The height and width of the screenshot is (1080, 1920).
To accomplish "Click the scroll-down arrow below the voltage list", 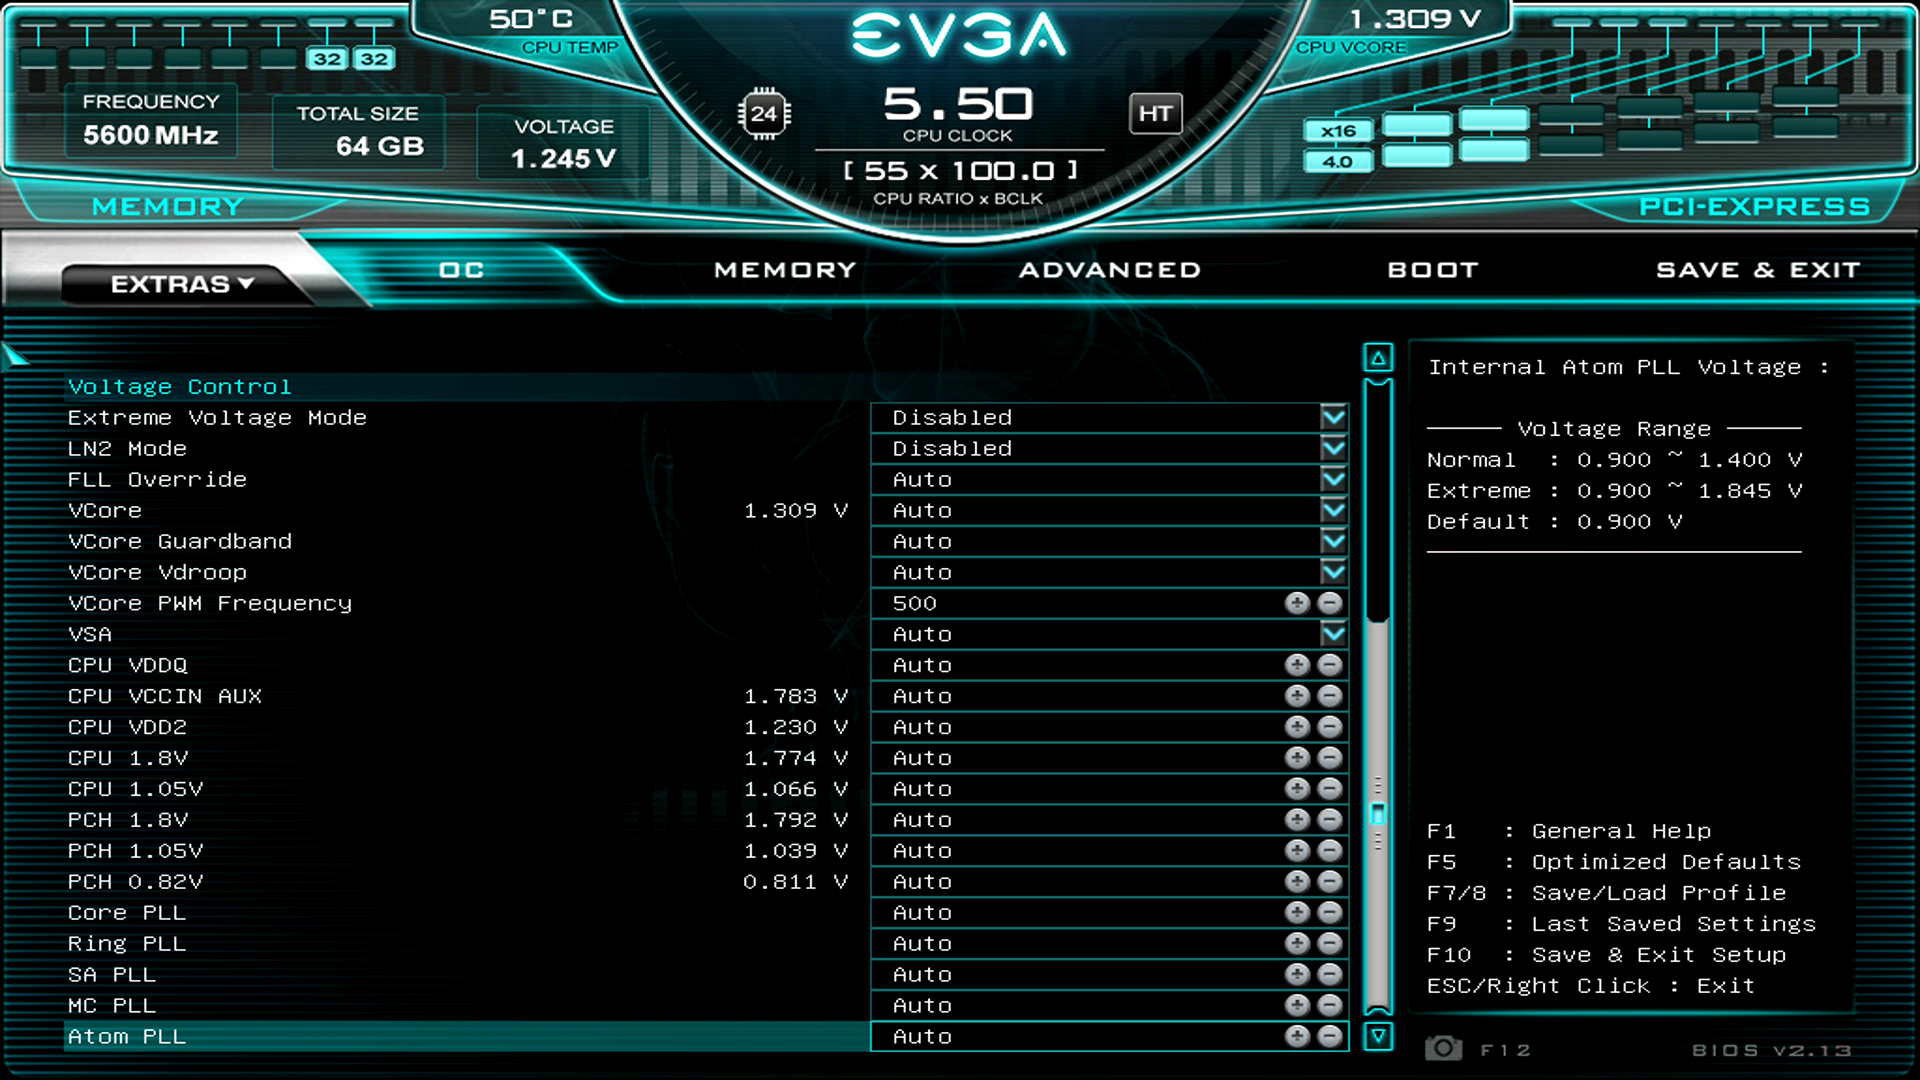I will [x=1378, y=1037].
